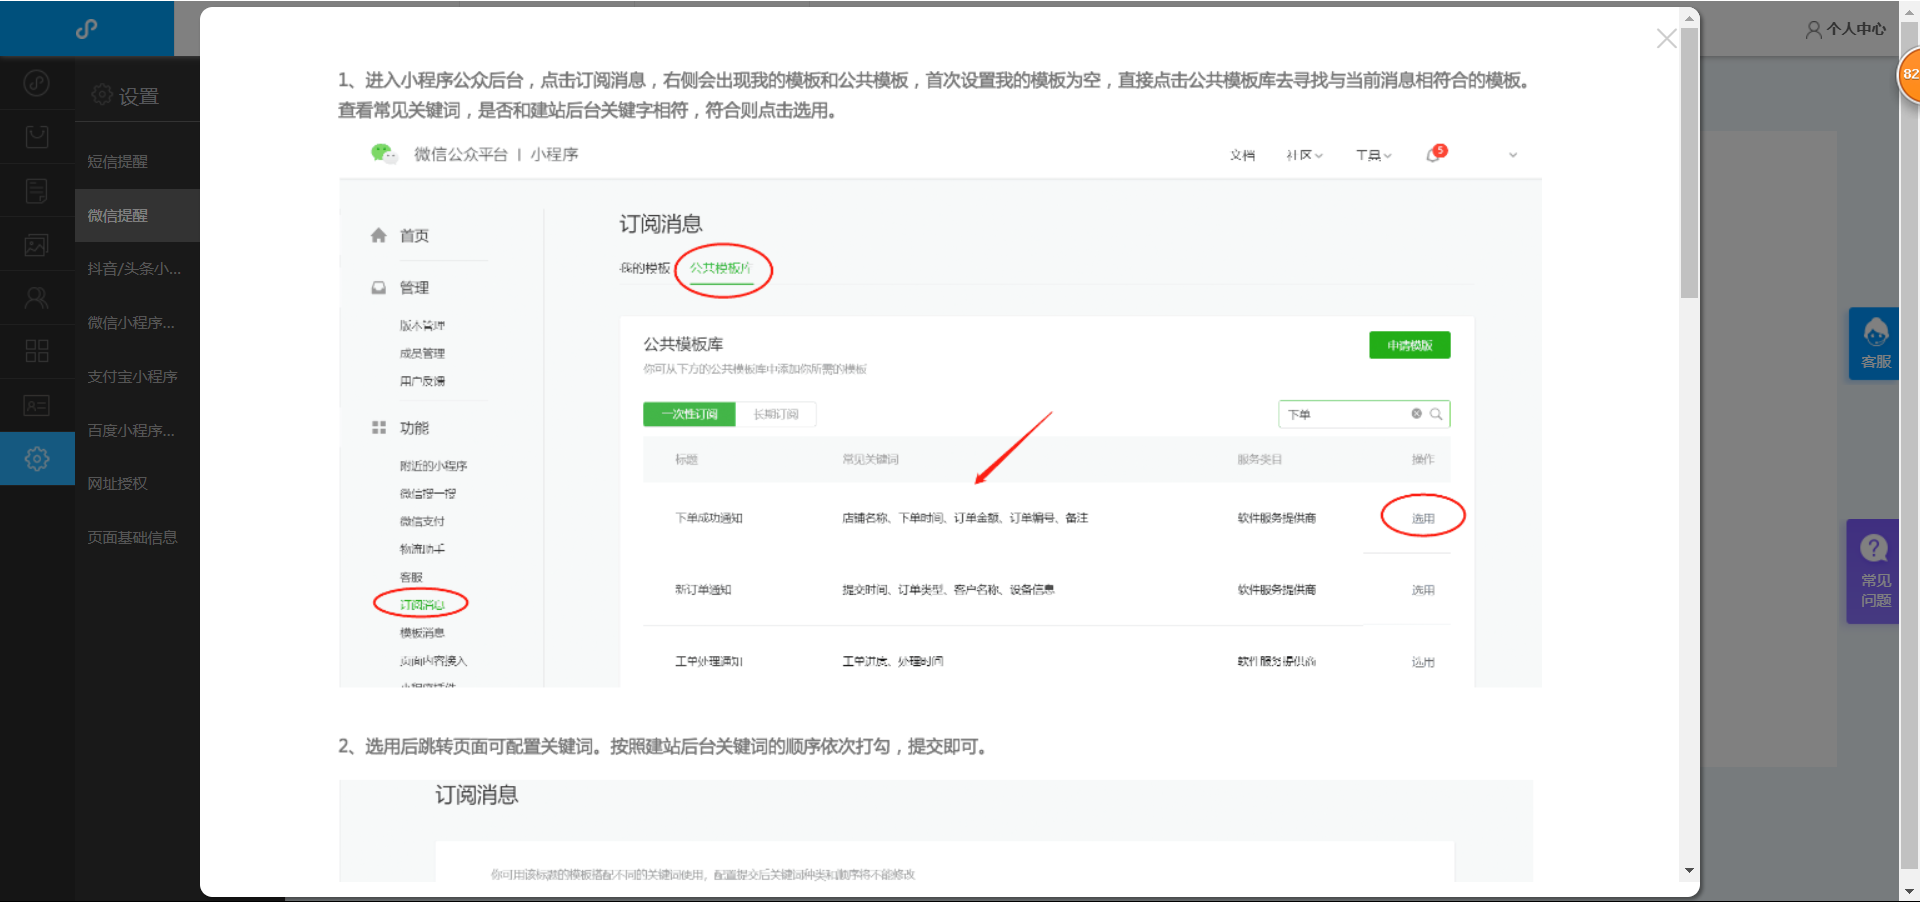
Task: Click the site logo icon in the blue header
Action: (87, 29)
